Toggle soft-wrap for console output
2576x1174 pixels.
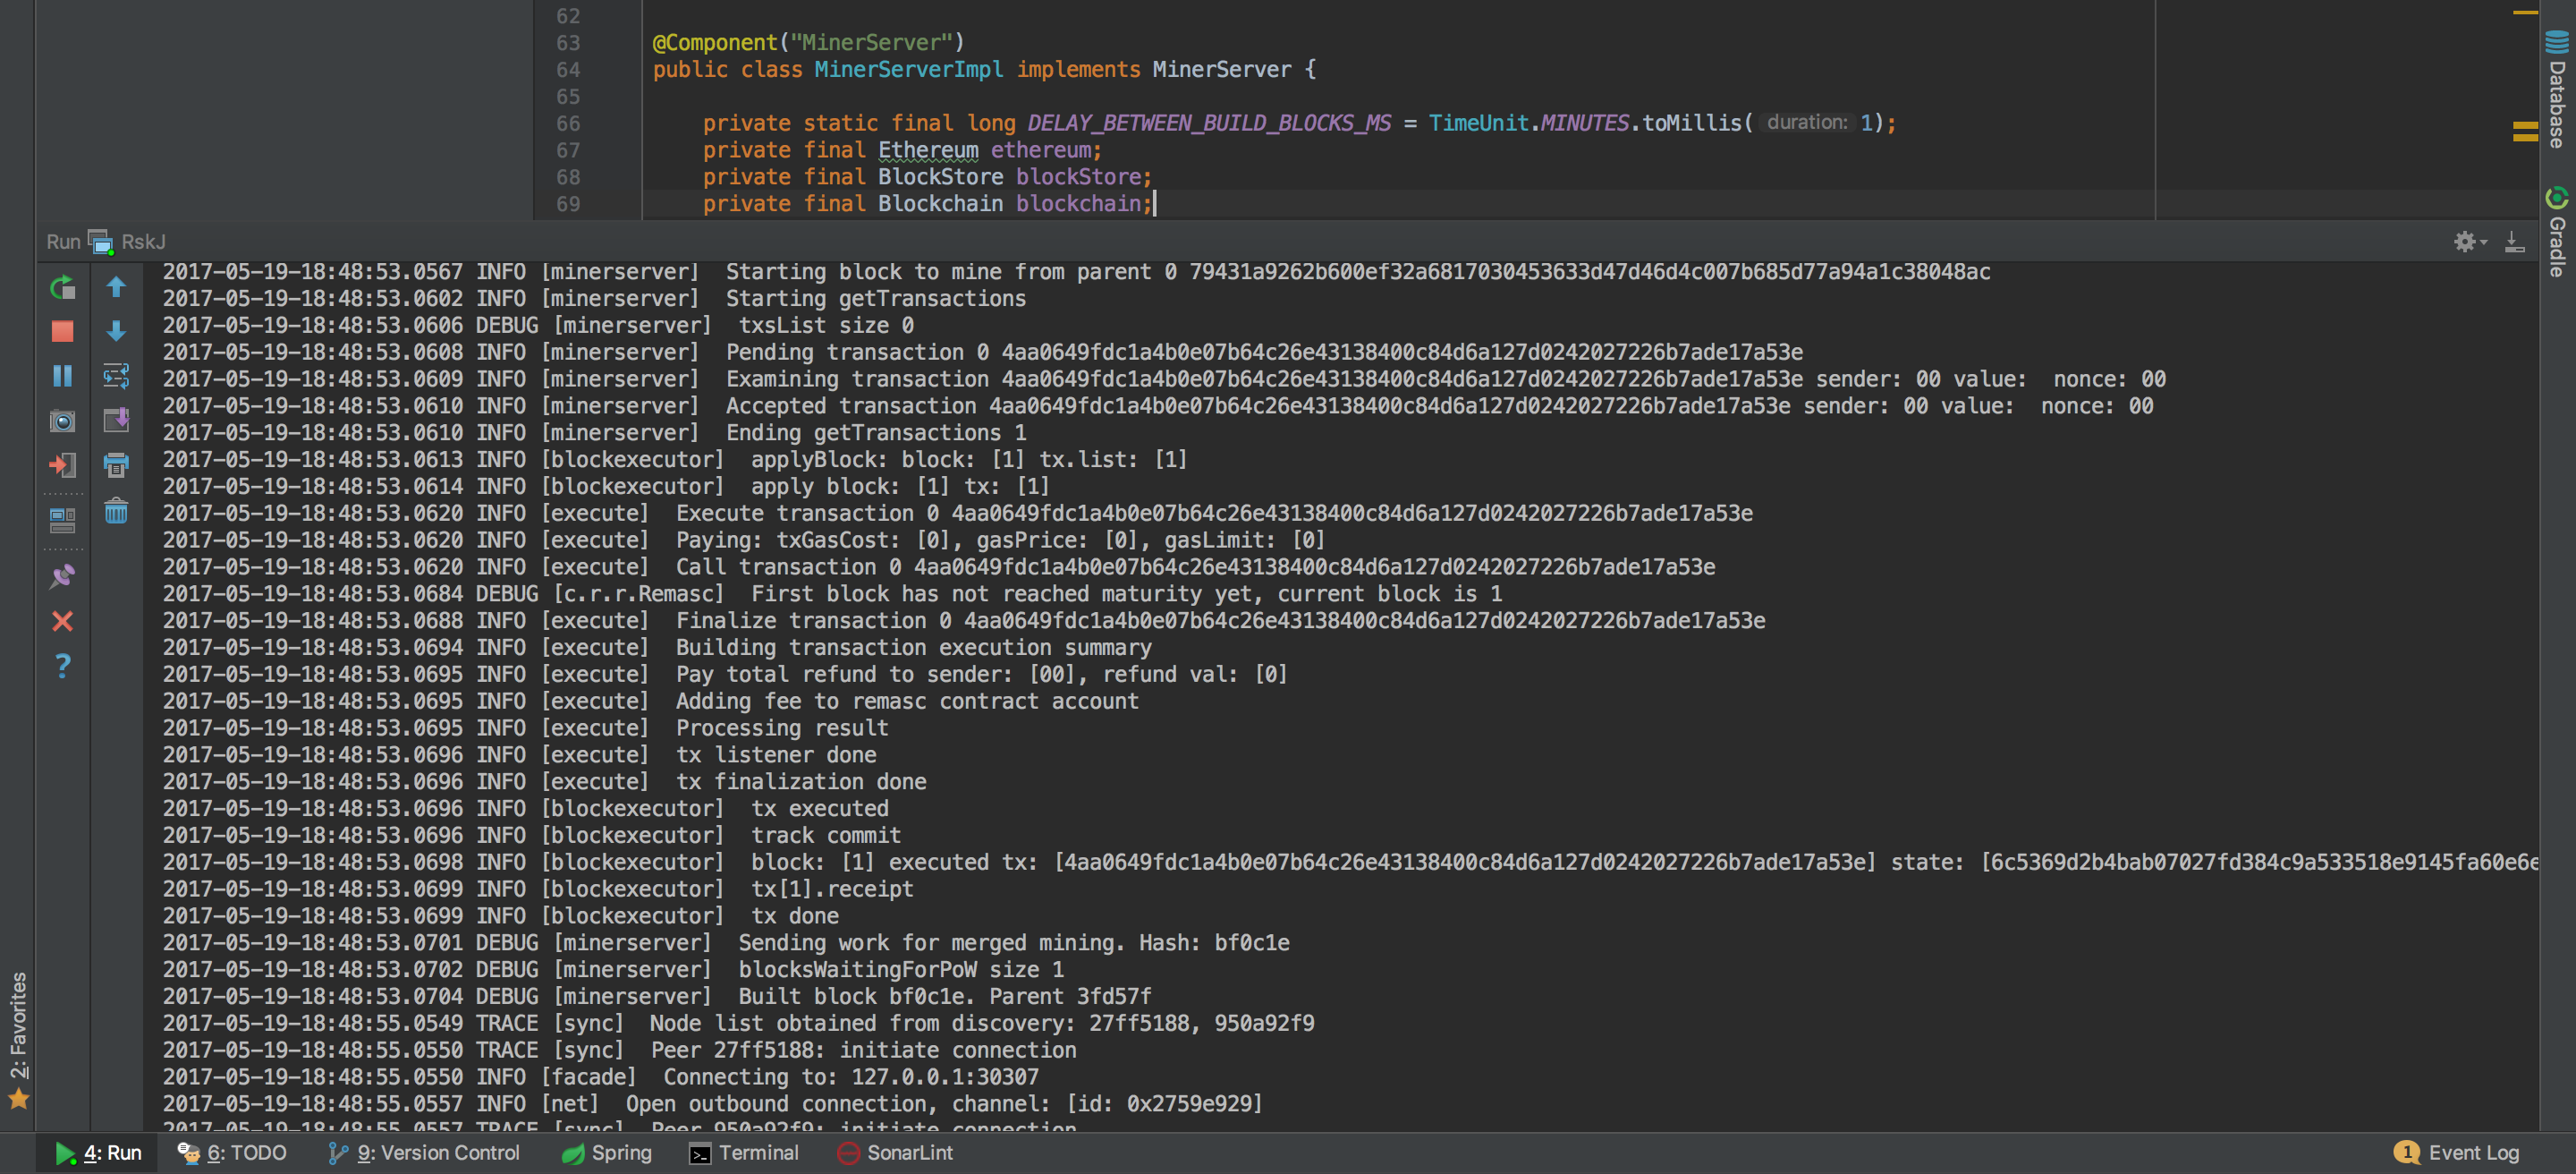(x=116, y=375)
